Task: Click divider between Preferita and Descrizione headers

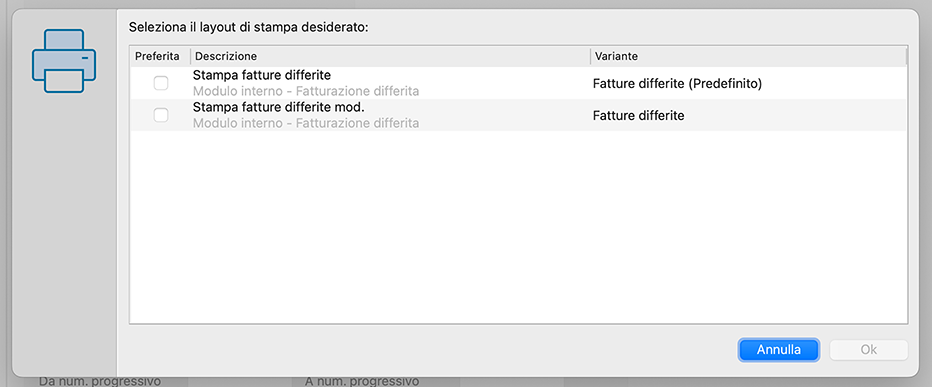Action: [191, 56]
